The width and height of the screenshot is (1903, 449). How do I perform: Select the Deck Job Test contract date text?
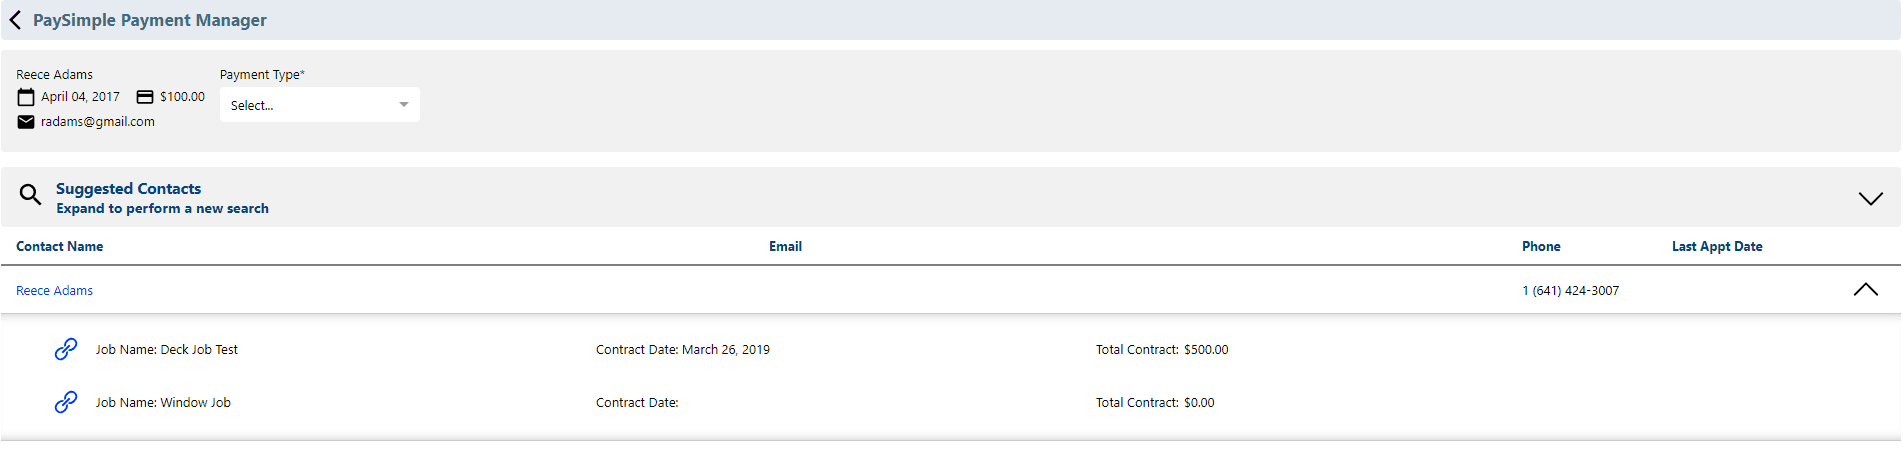(x=683, y=350)
